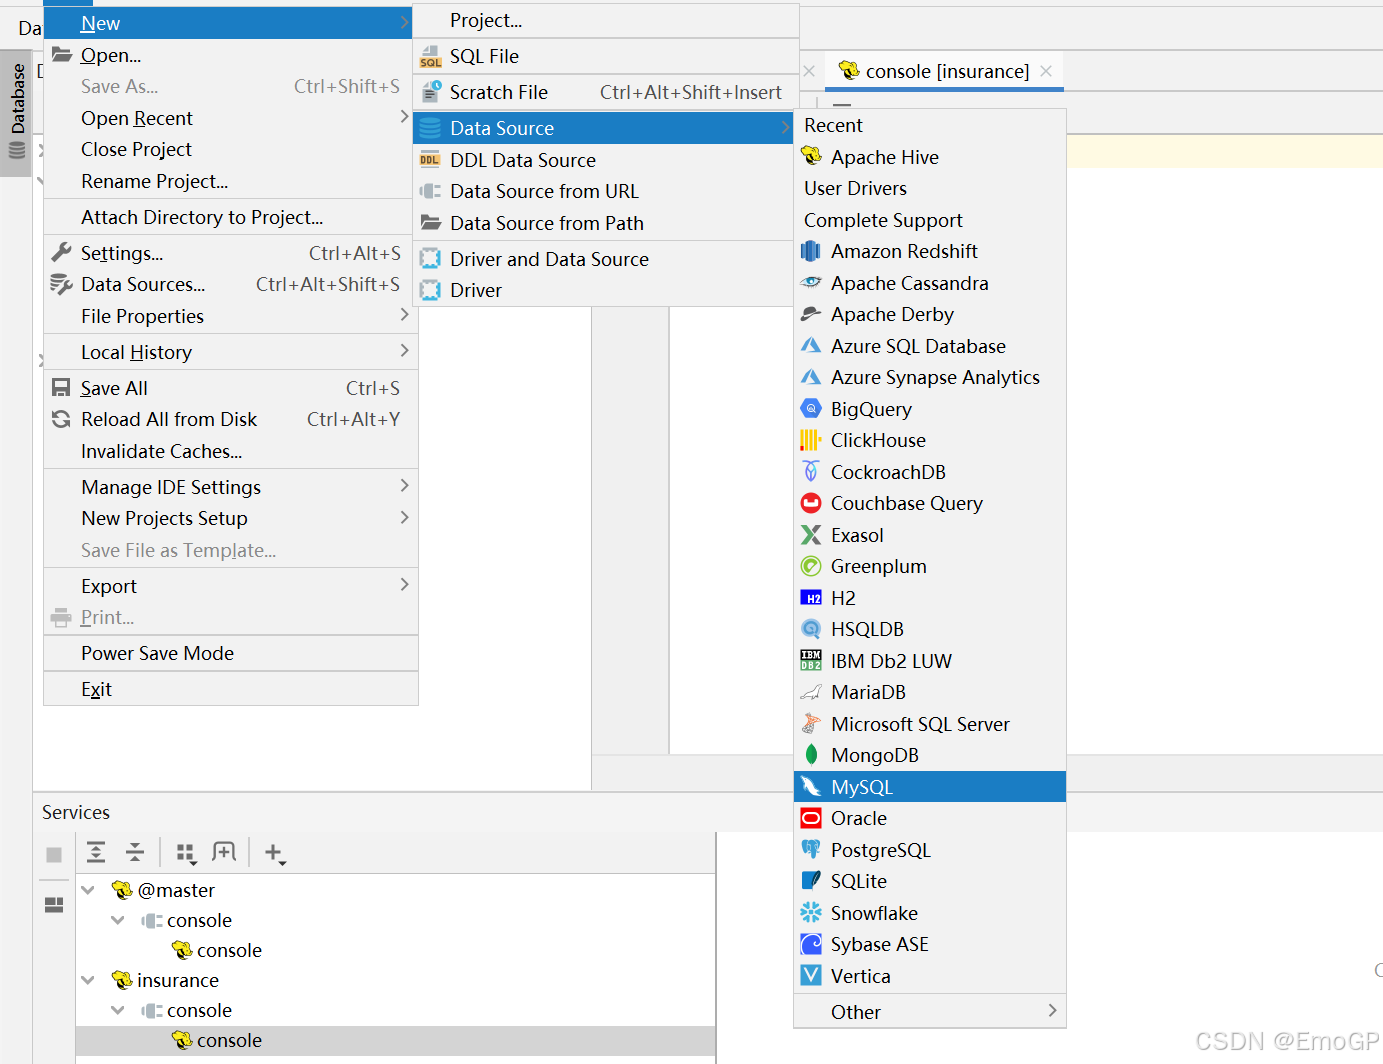Click Microsoft SQL Server entry

[930, 724]
